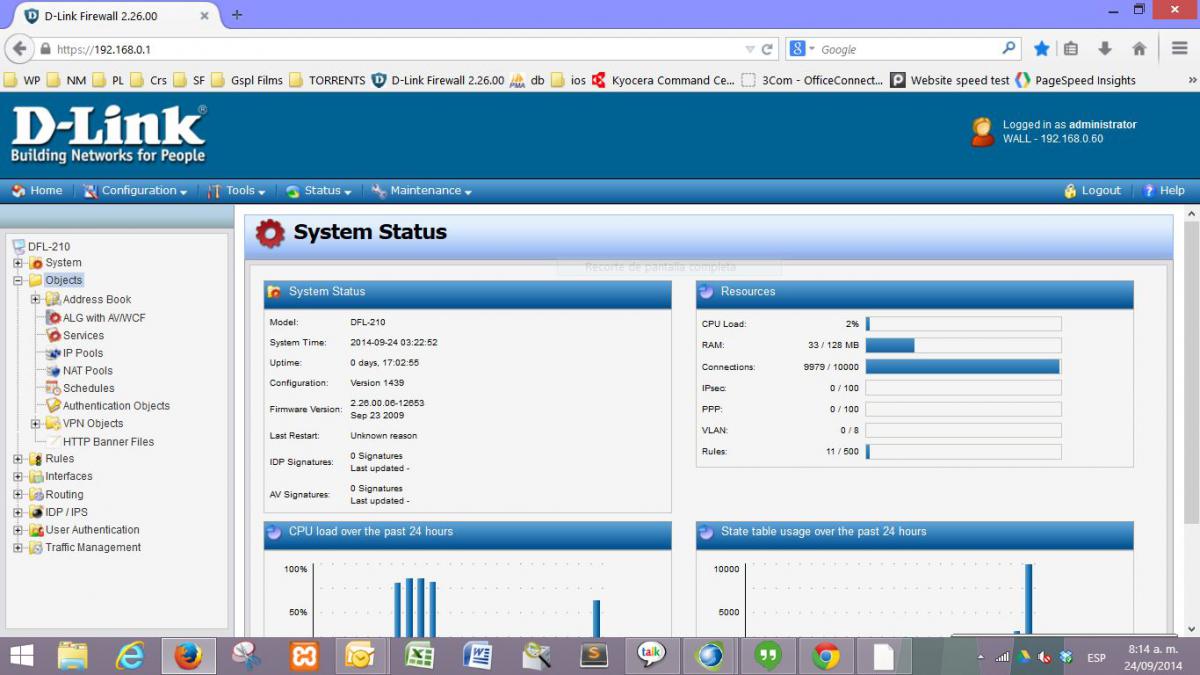Expand the Routing tree node
The image size is (1200, 675).
[x=18, y=494]
